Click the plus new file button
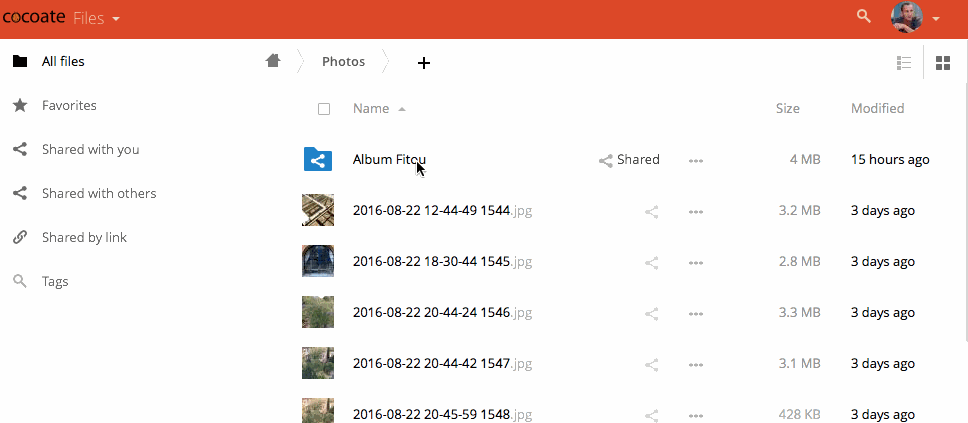Screen dimensions: 968x423 pyautogui.click(x=424, y=62)
